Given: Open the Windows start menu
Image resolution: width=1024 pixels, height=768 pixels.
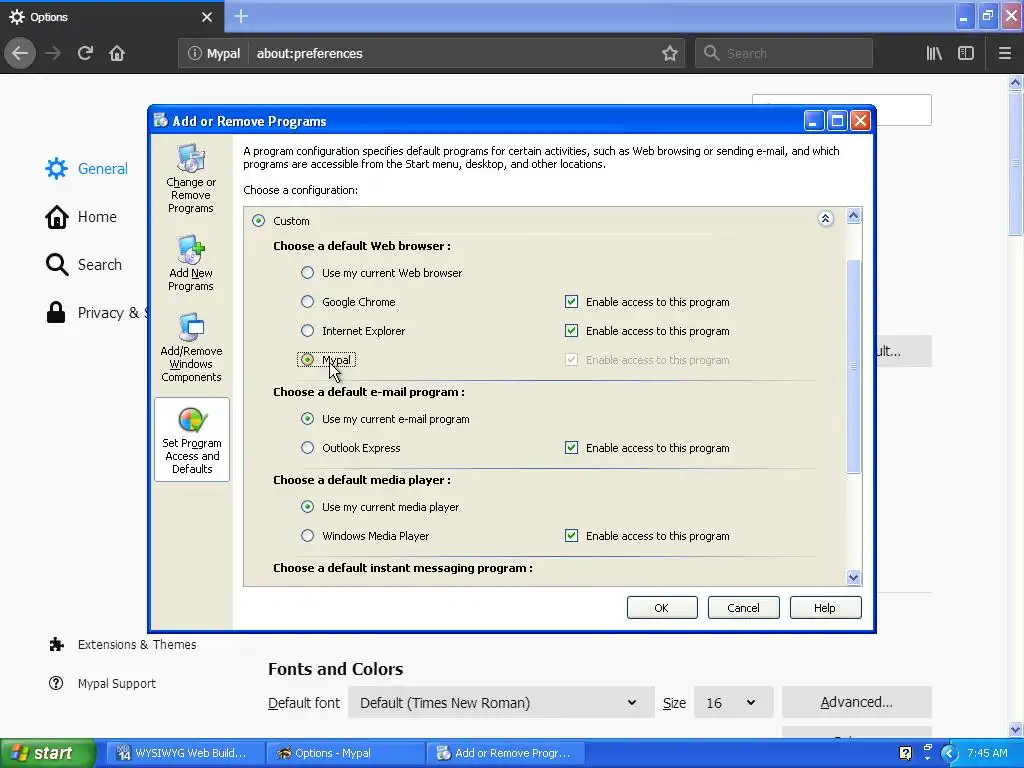Looking at the screenshot, I should click(48, 753).
